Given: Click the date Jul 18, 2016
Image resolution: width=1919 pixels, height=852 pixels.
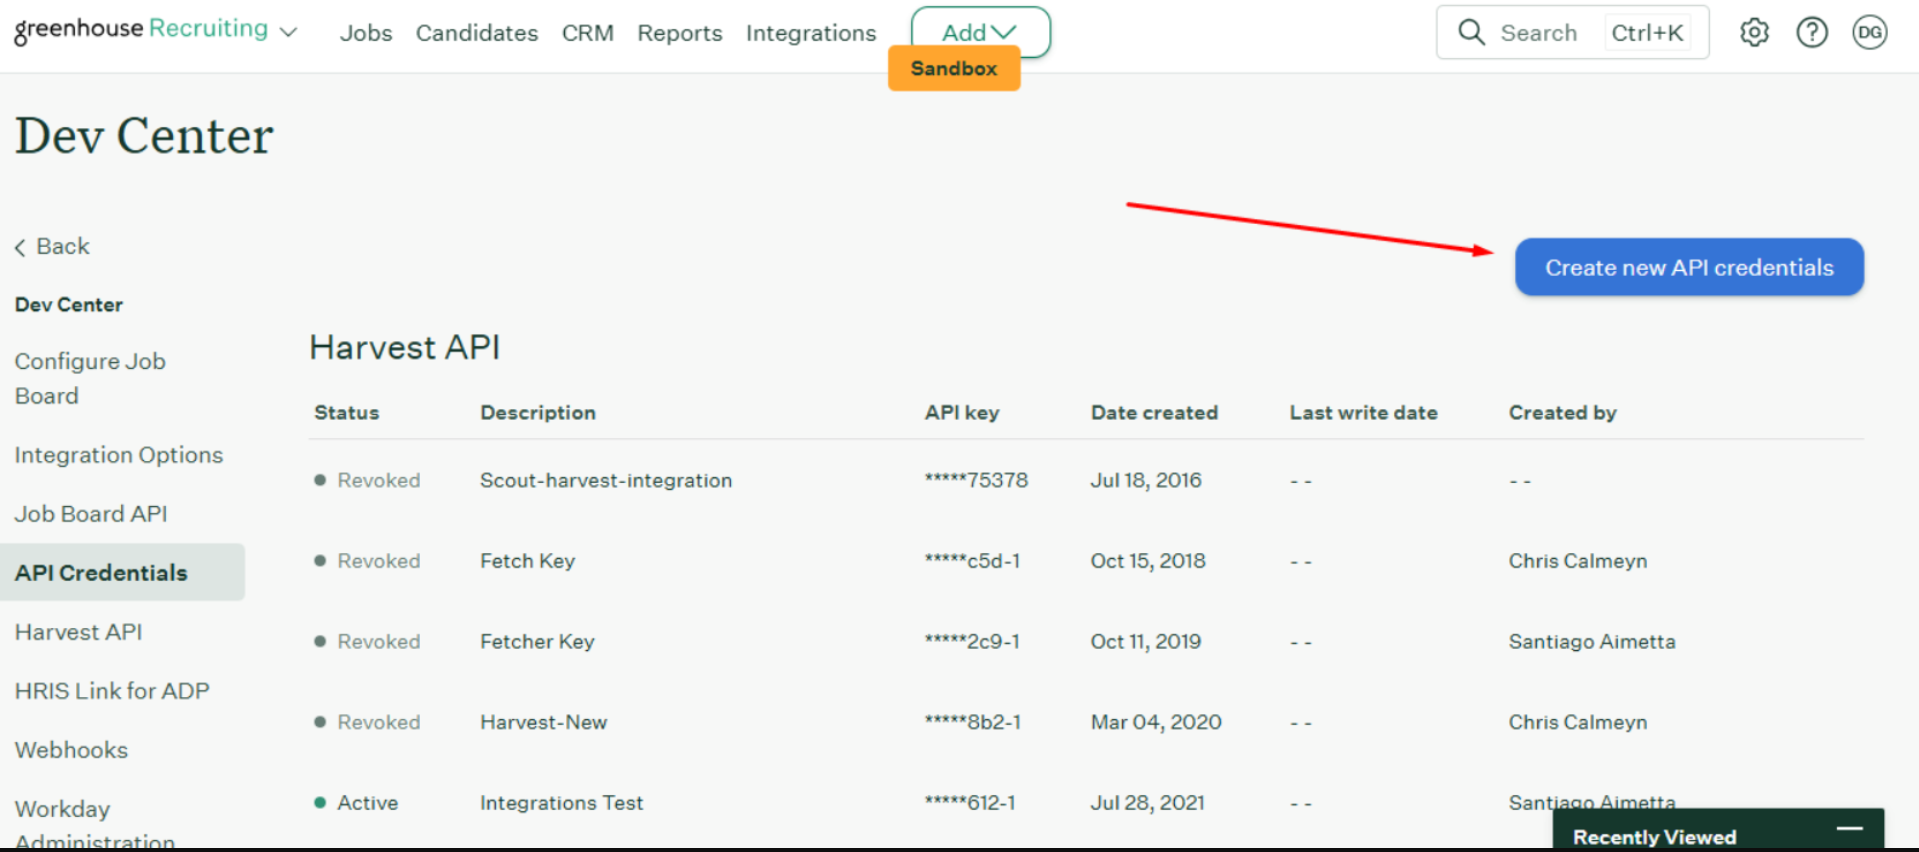Looking at the screenshot, I should pyautogui.click(x=1146, y=480).
